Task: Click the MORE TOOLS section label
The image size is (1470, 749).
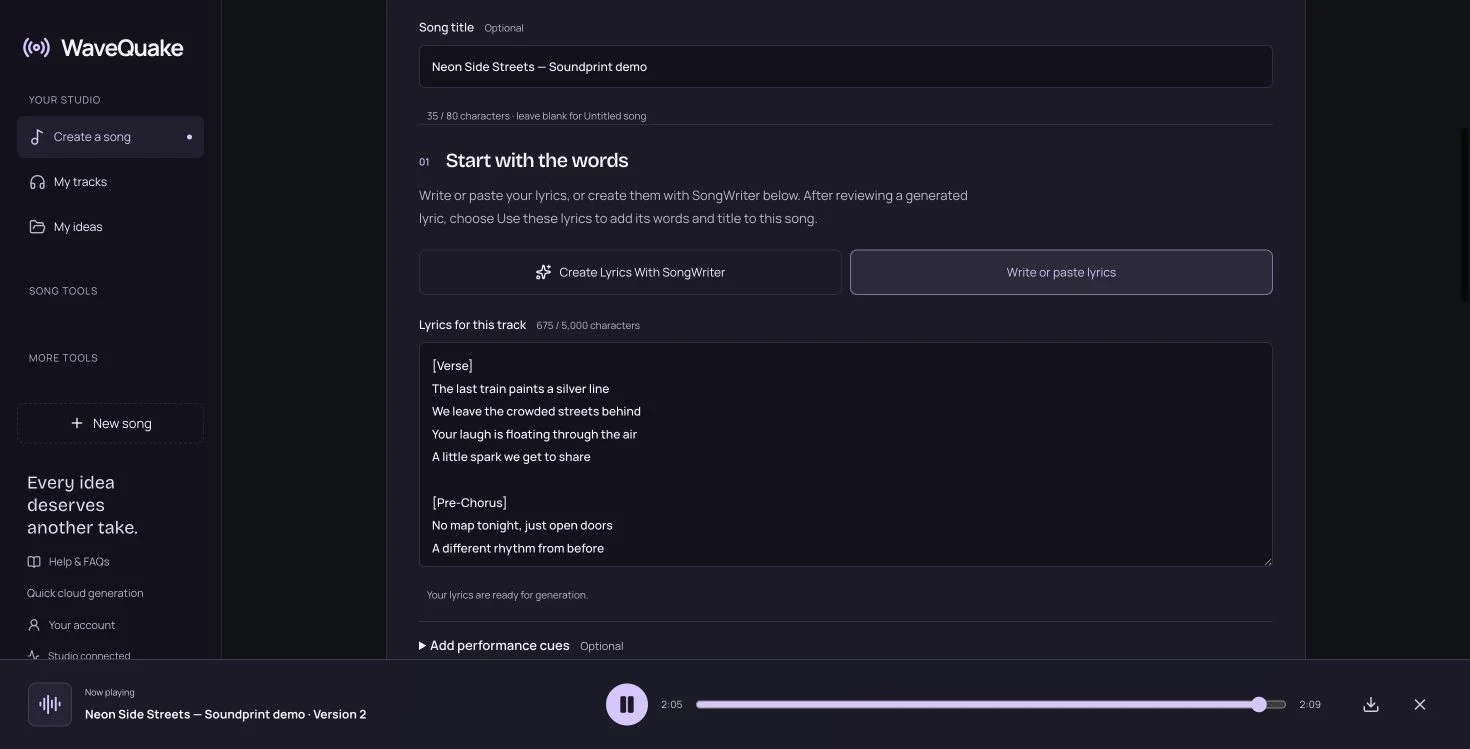Action: tap(63, 358)
